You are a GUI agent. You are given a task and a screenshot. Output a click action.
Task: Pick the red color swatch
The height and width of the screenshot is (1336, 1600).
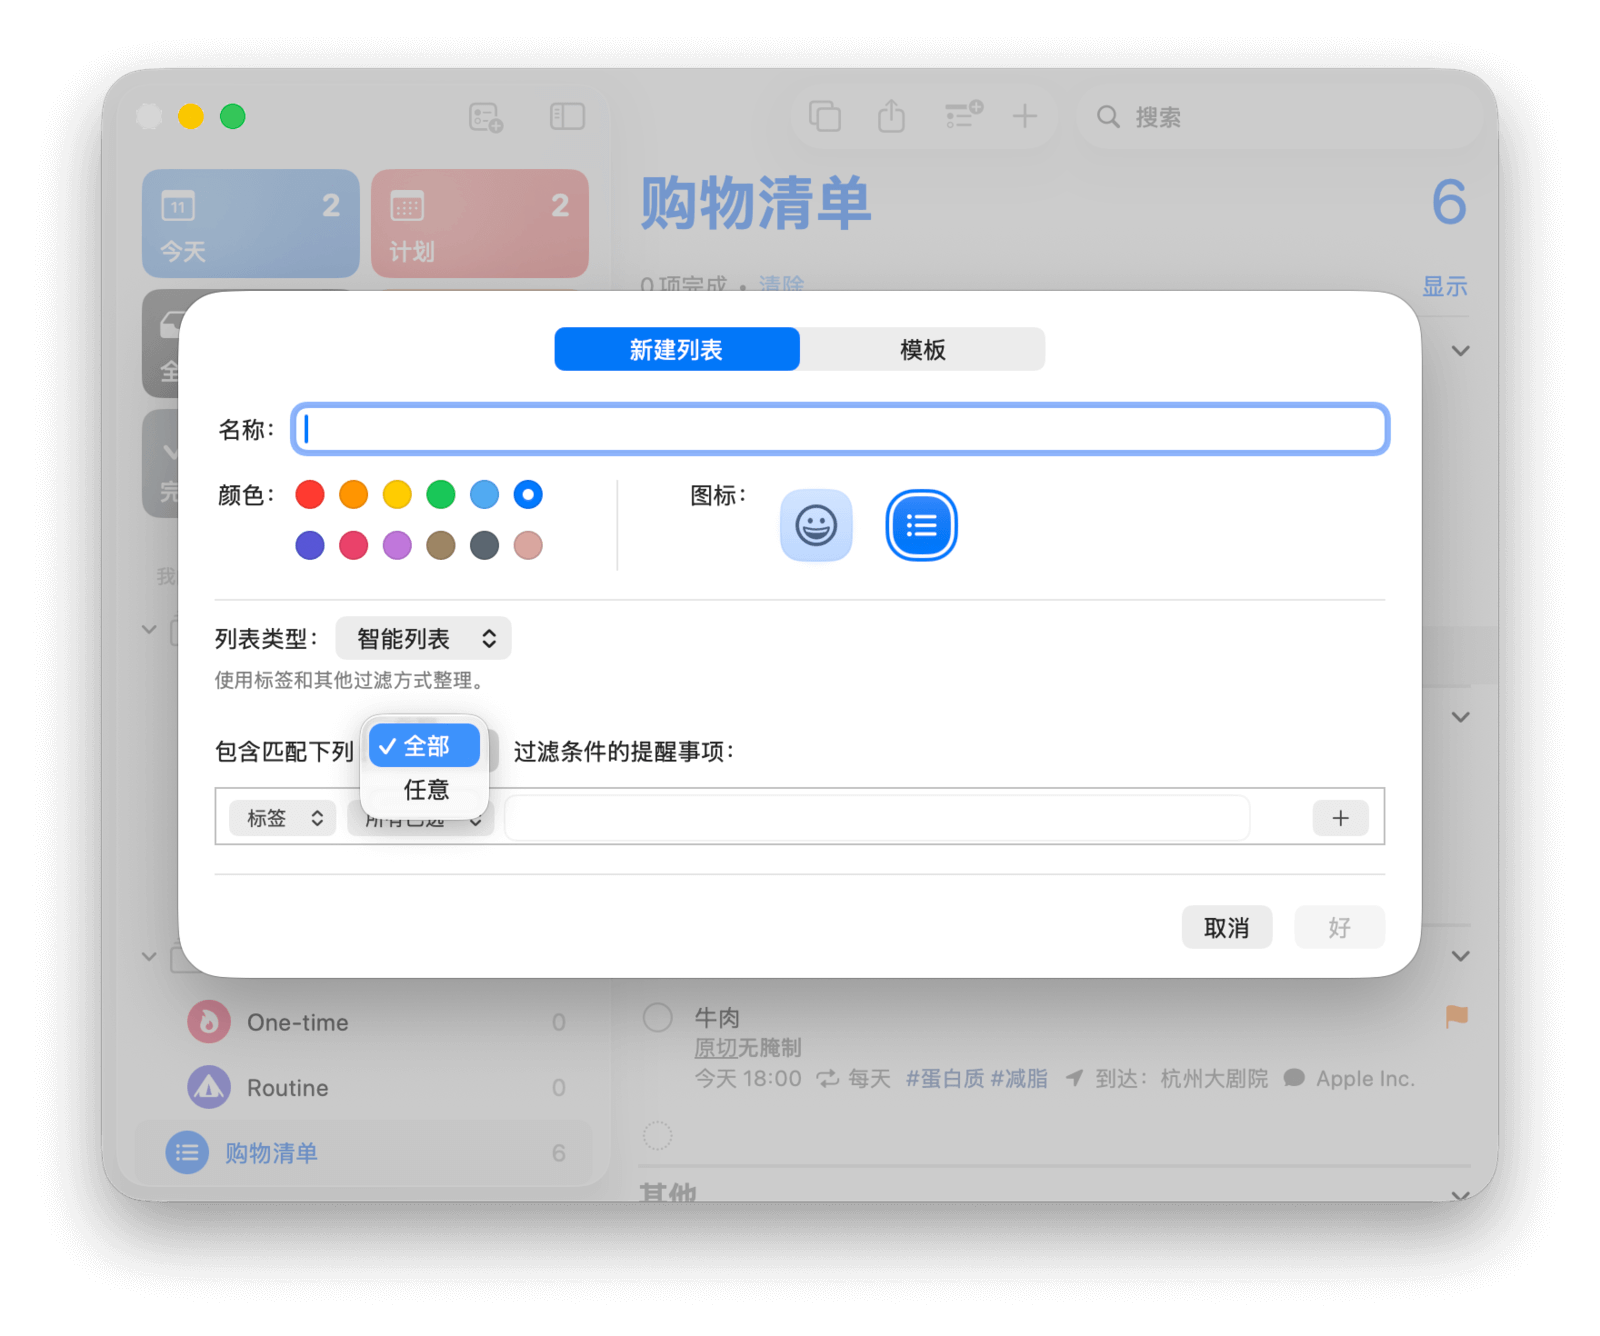click(x=310, y=494)
